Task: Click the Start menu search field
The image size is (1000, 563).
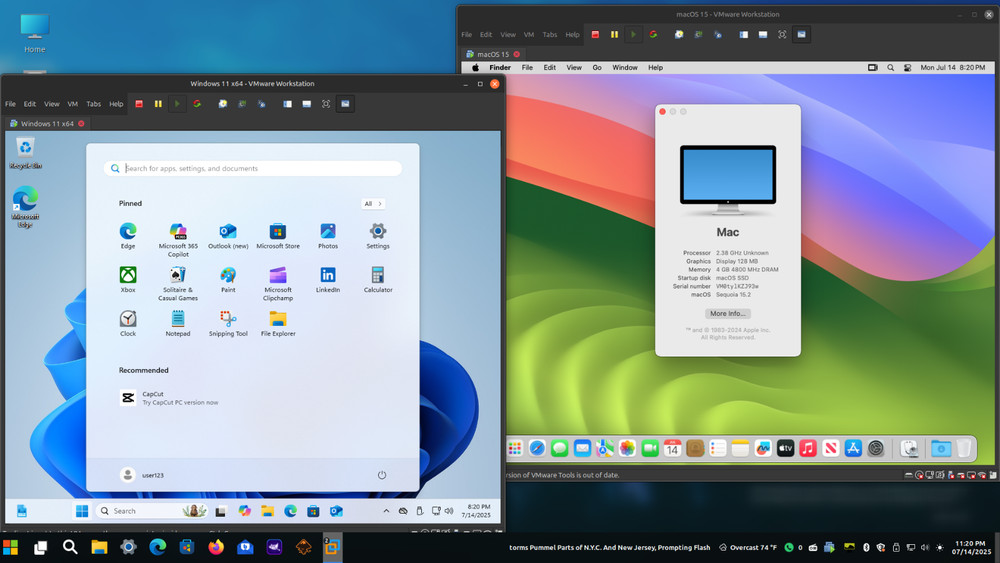Action: click(253, 168)
